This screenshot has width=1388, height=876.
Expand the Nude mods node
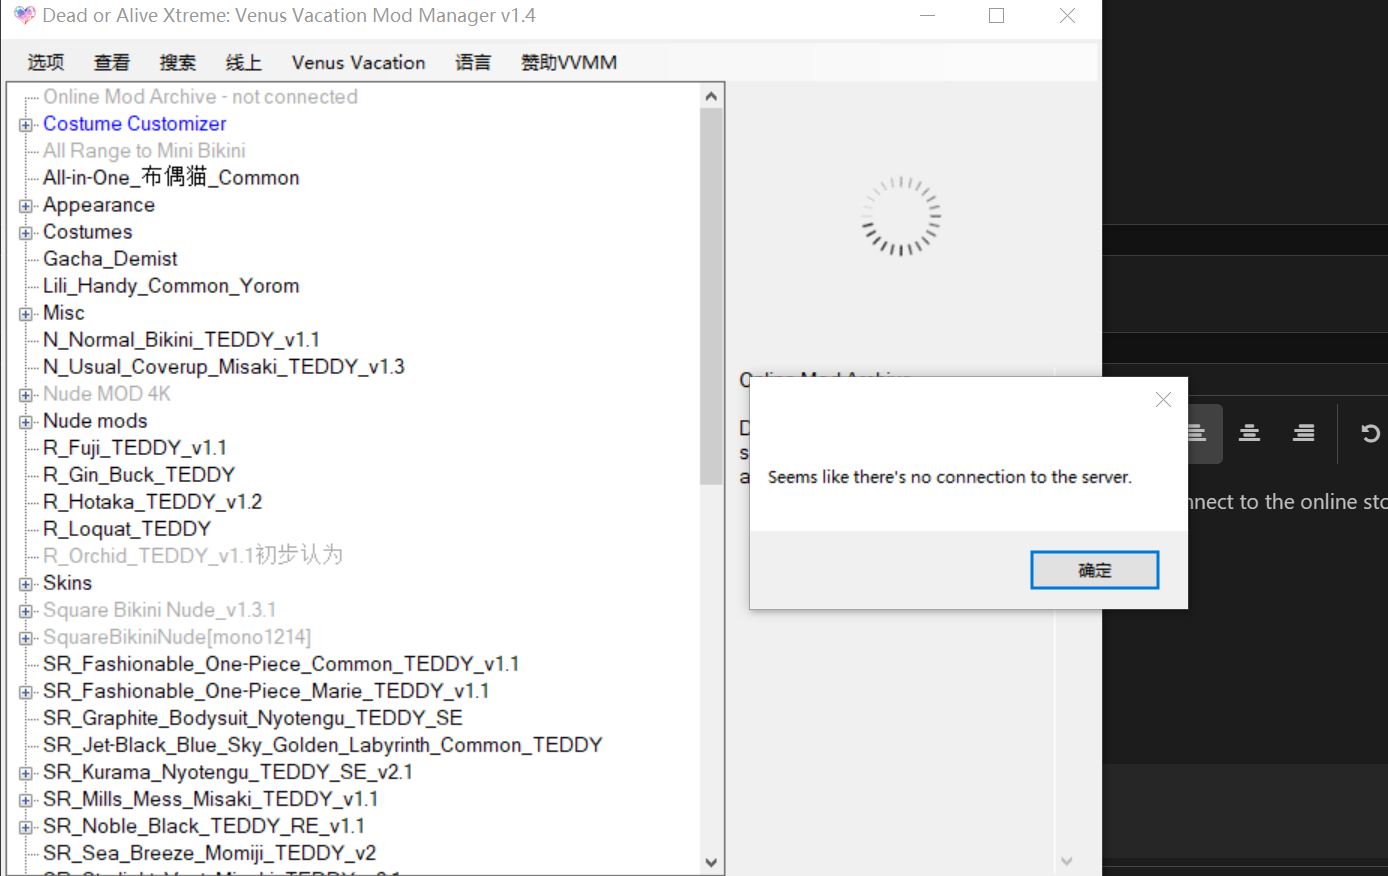coord(26,422)
